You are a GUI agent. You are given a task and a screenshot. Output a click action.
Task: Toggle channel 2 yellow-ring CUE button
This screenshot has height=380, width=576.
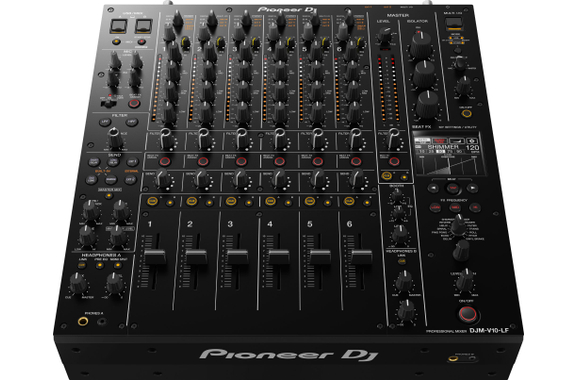[x=191, y=201]
